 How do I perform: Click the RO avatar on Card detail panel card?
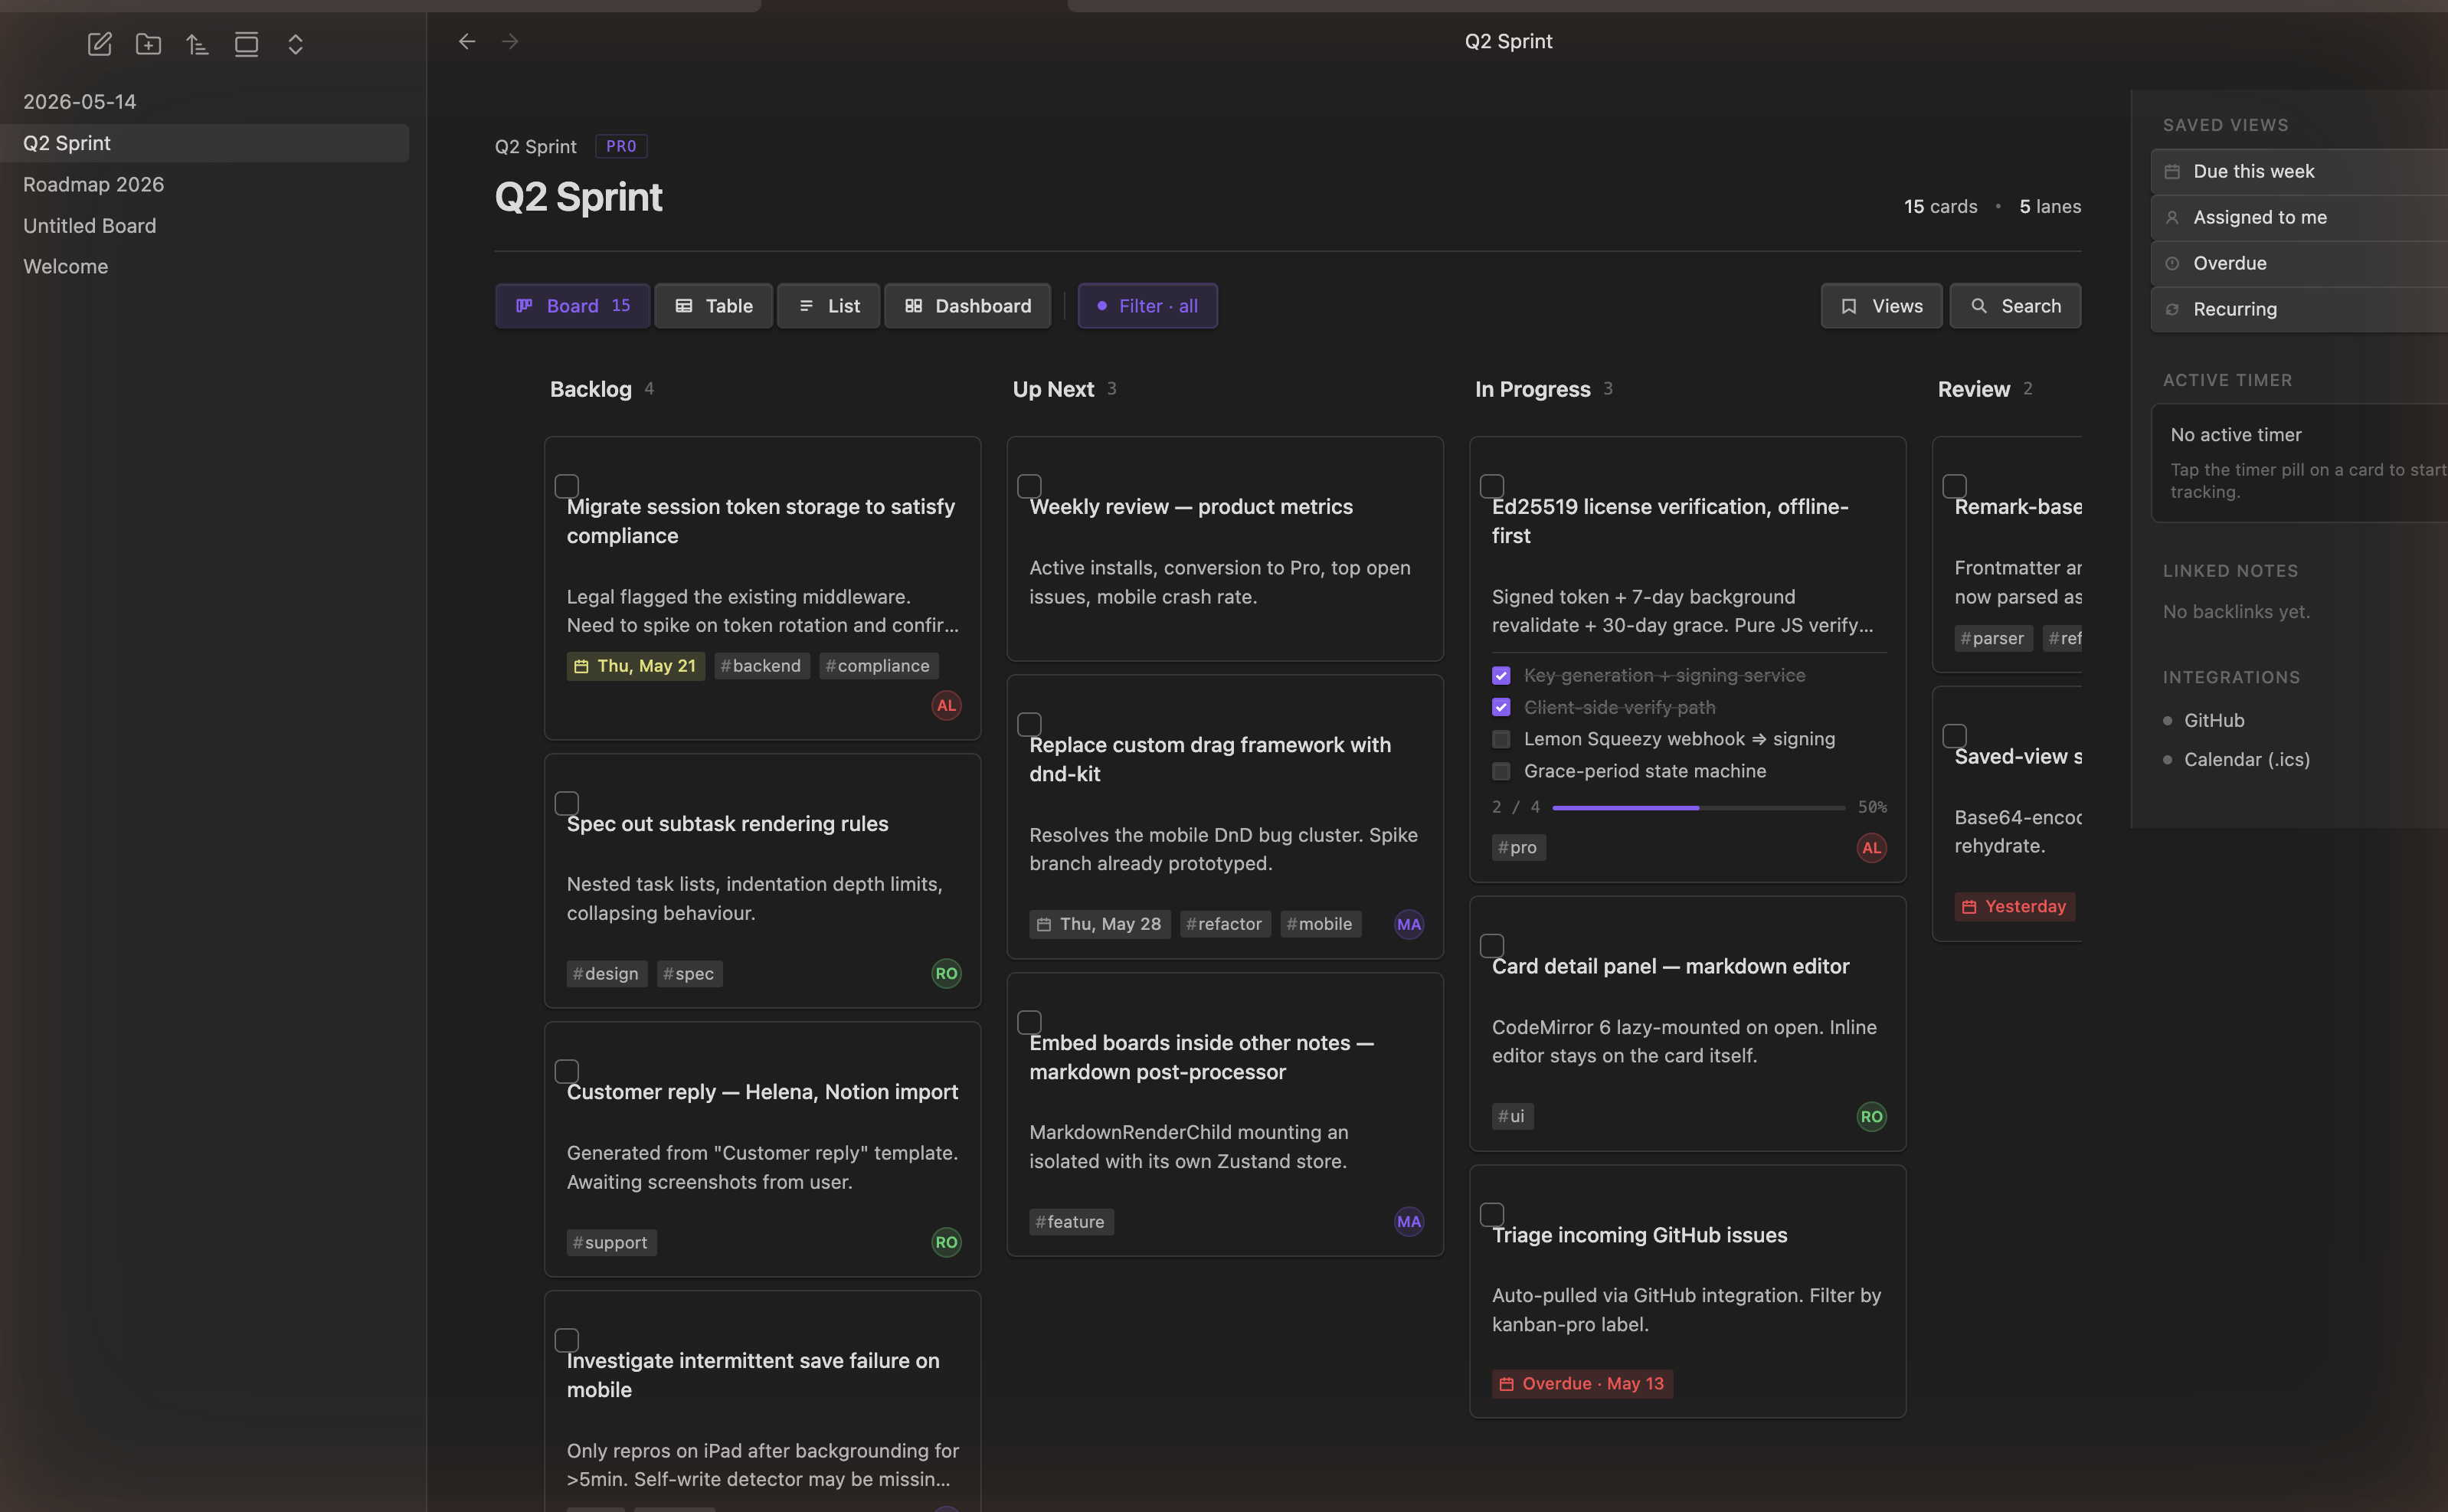click(x=1872, y=1116)
